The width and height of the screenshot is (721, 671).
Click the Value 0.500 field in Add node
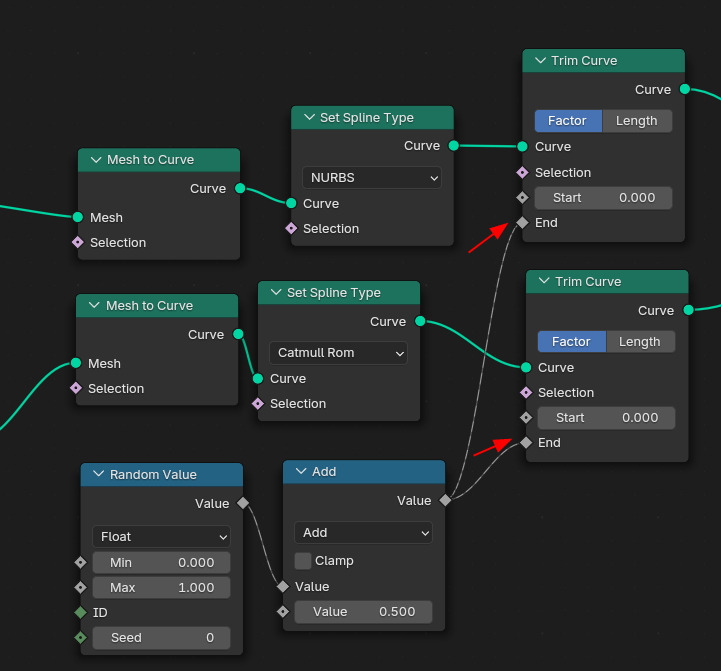tap(363, 612)
